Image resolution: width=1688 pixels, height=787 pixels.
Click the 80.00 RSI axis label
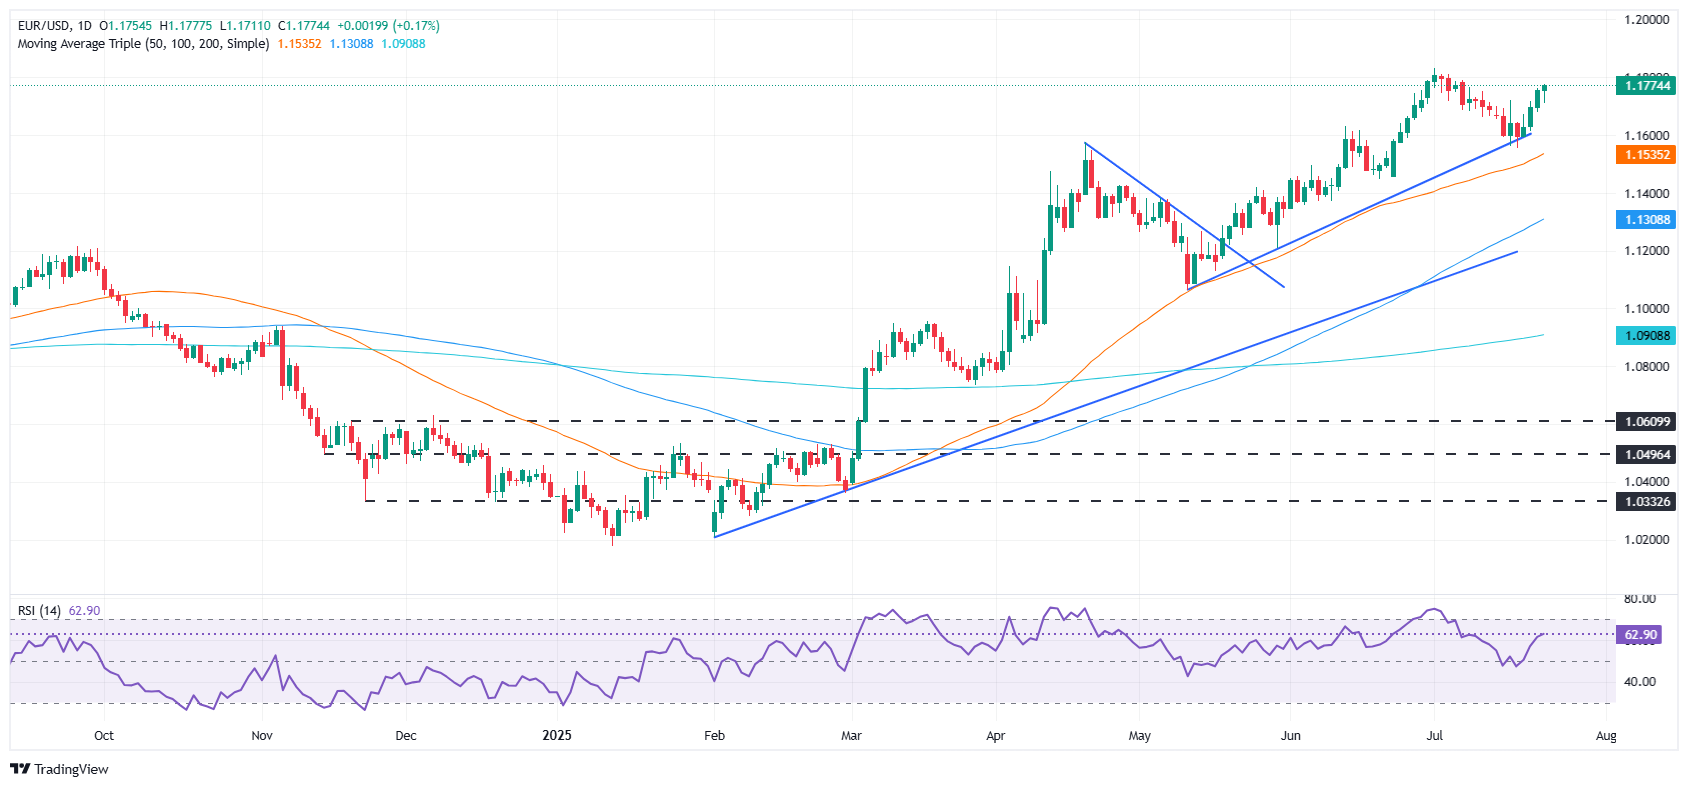click(1640, 599)
